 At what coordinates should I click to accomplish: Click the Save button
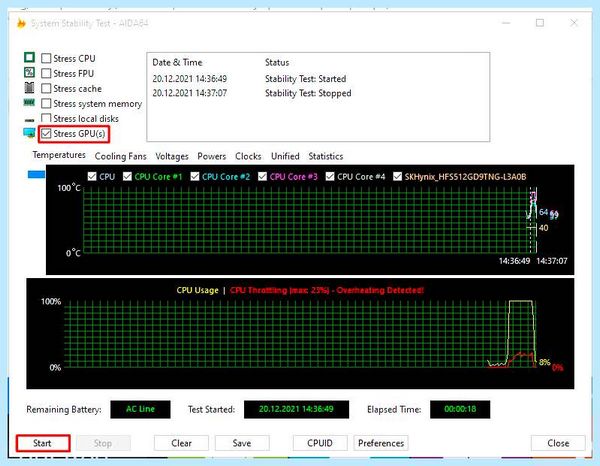(242, 443)
